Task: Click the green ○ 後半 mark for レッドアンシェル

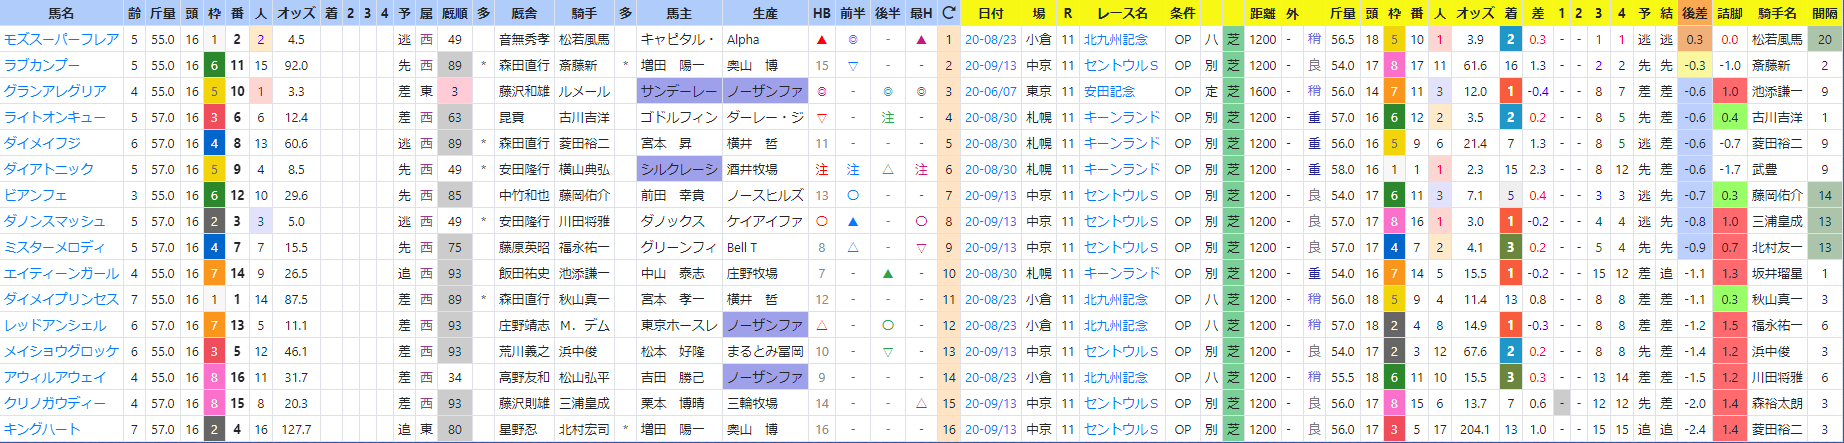Action: point(888,326)
